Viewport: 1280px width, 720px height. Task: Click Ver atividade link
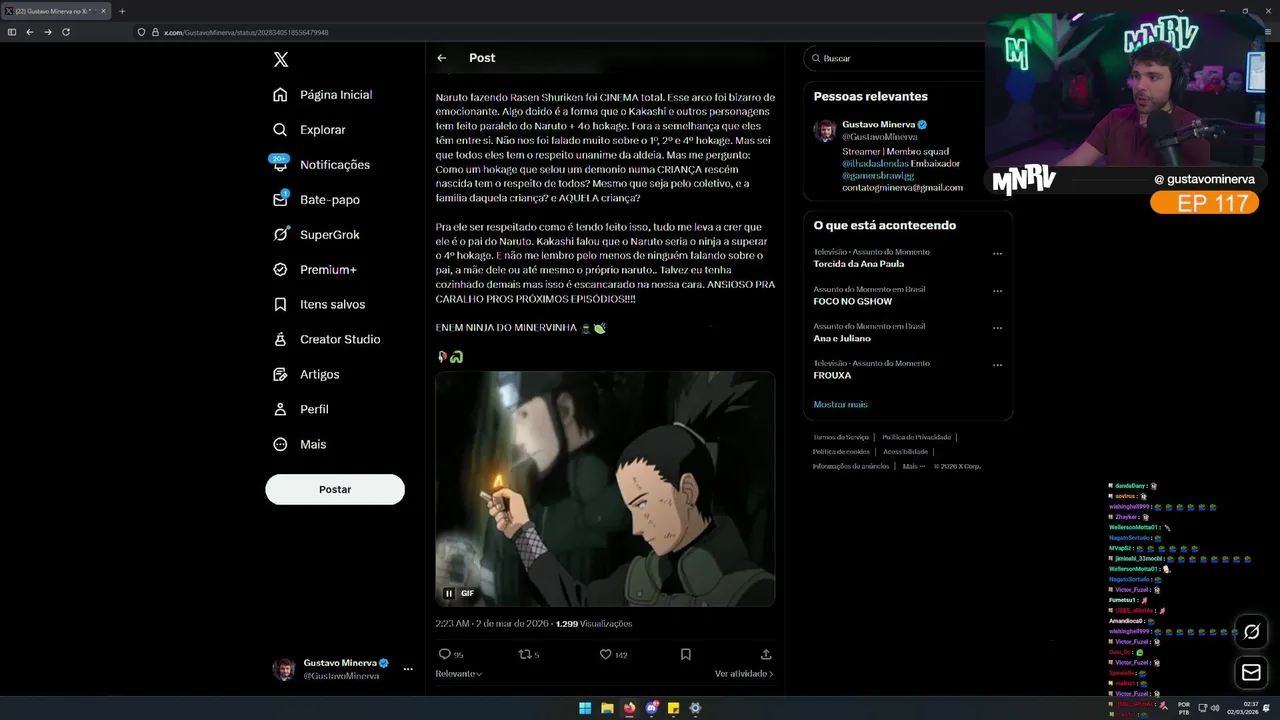[x=744, y=674]
